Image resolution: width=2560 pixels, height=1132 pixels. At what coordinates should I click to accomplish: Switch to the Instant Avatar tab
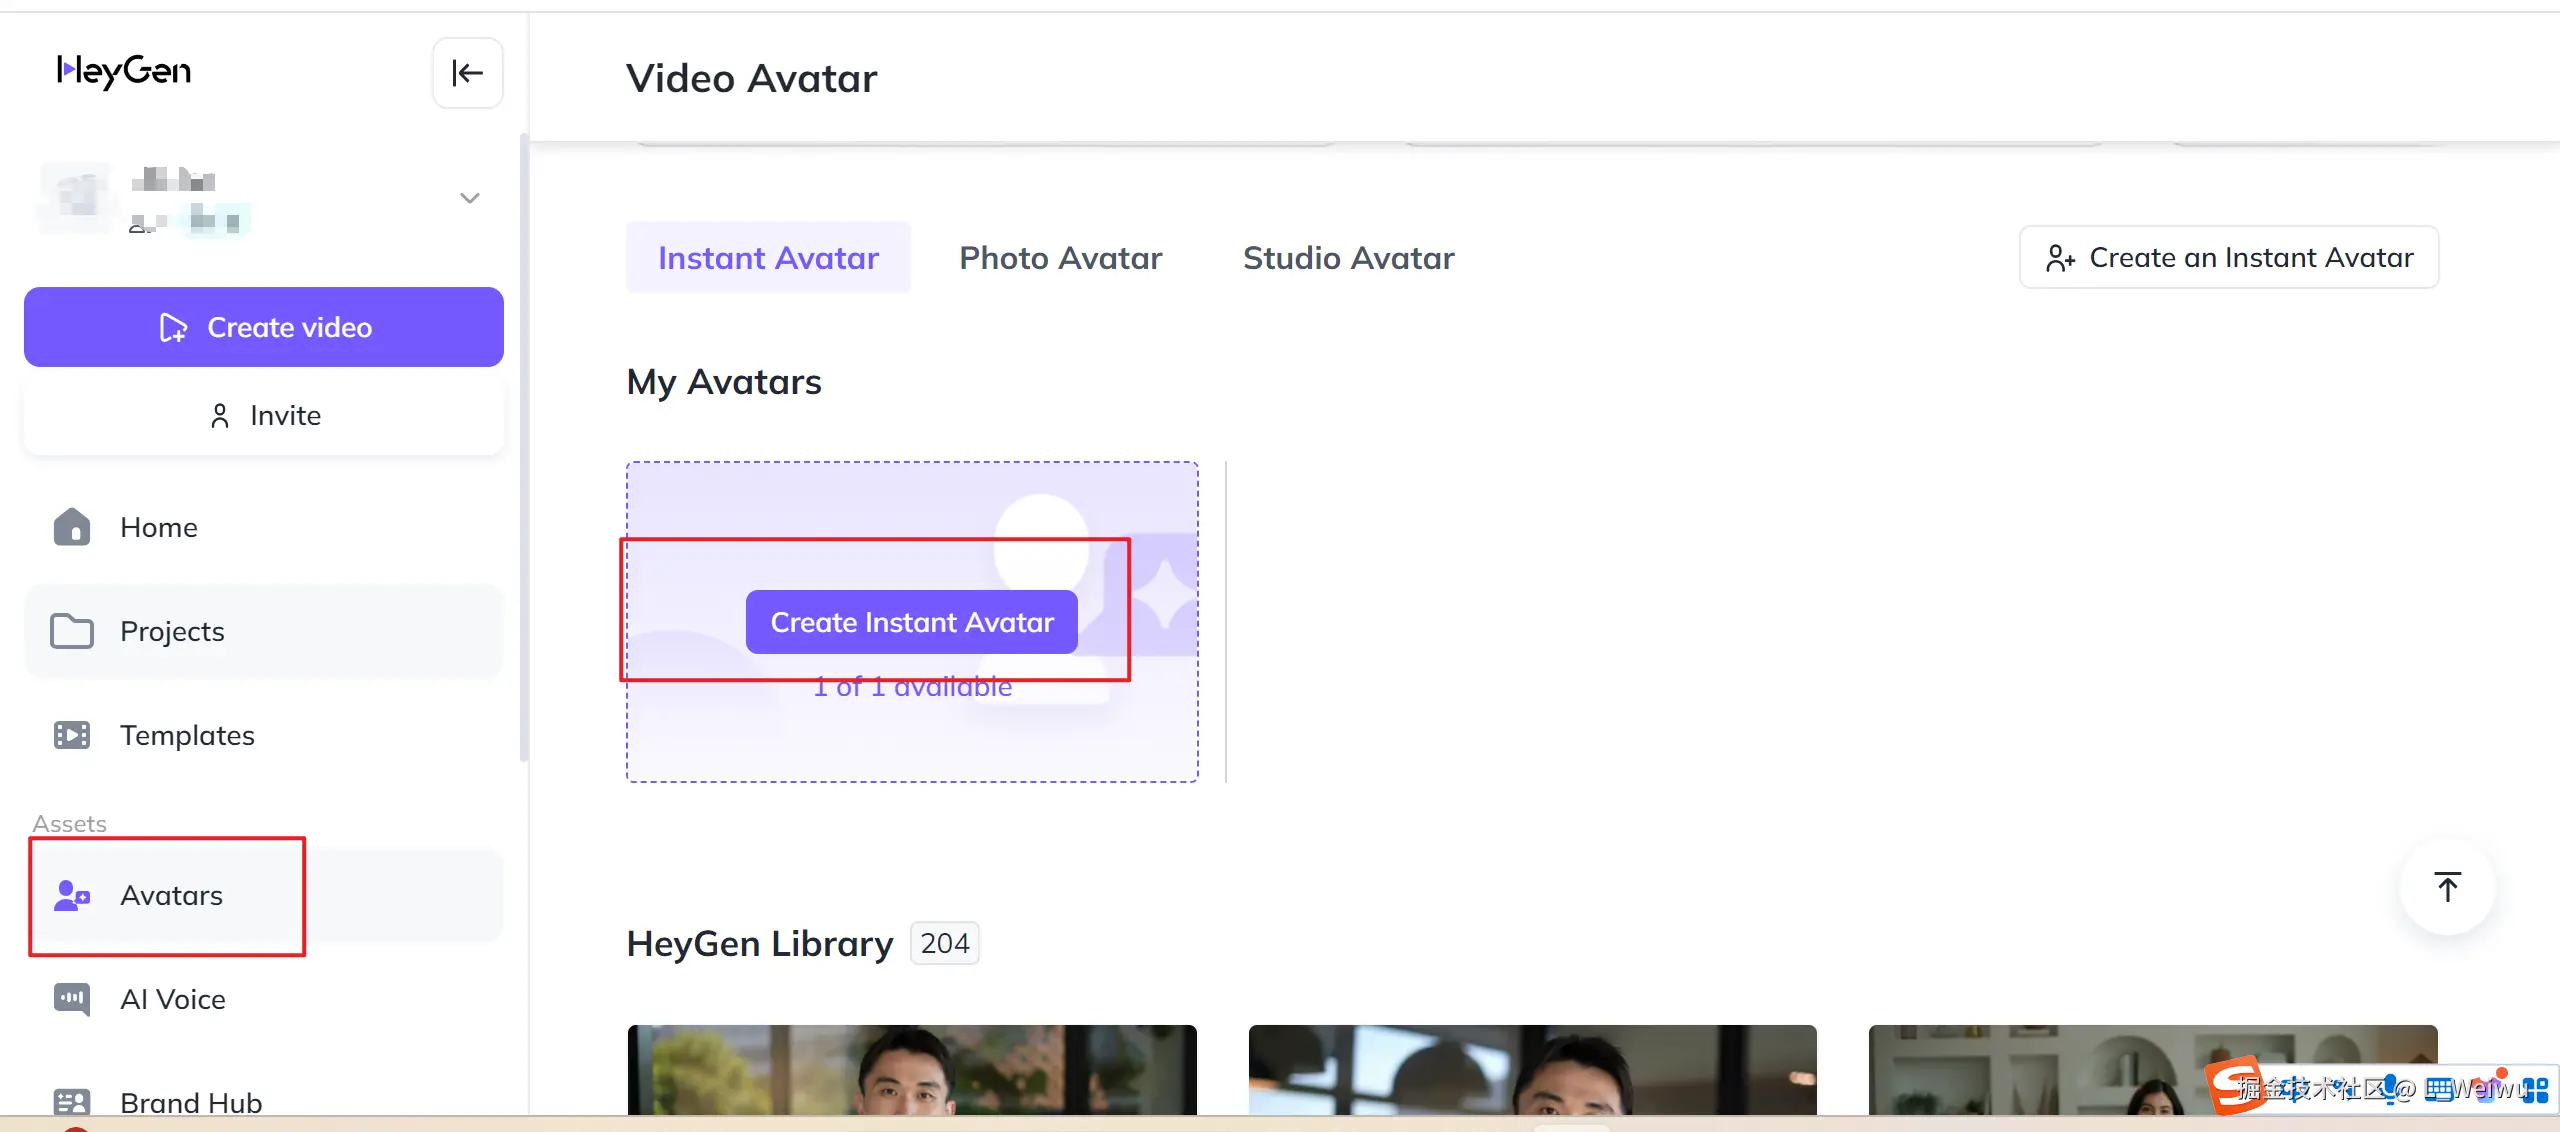[x=768, y=258]
